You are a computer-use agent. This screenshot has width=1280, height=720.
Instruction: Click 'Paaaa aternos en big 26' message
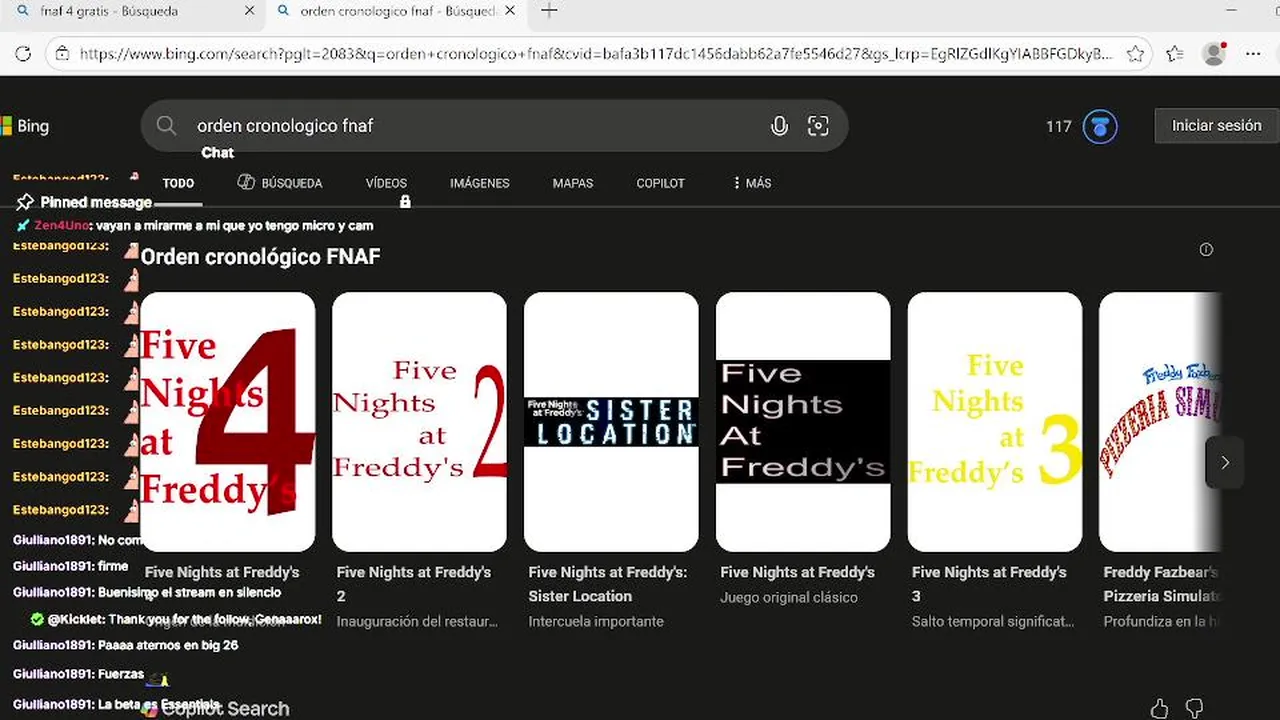click(x=125, y=645)
